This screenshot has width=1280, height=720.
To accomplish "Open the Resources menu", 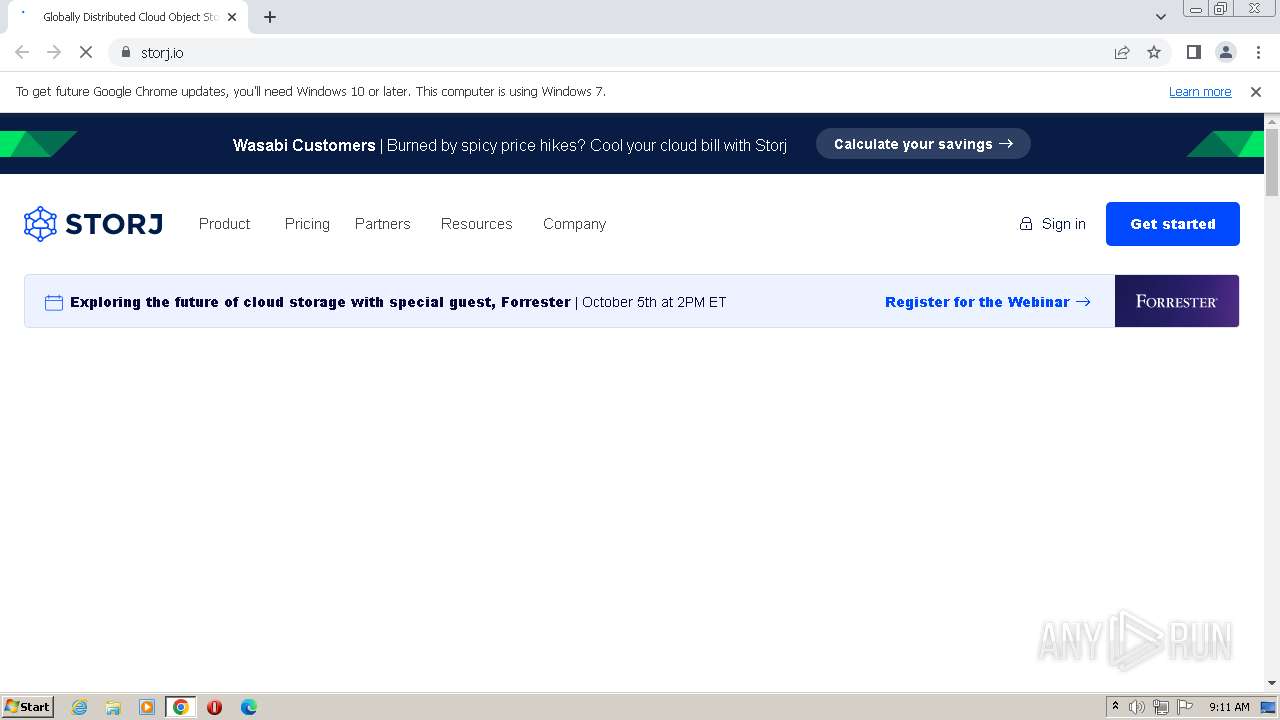I will (476, 224).
